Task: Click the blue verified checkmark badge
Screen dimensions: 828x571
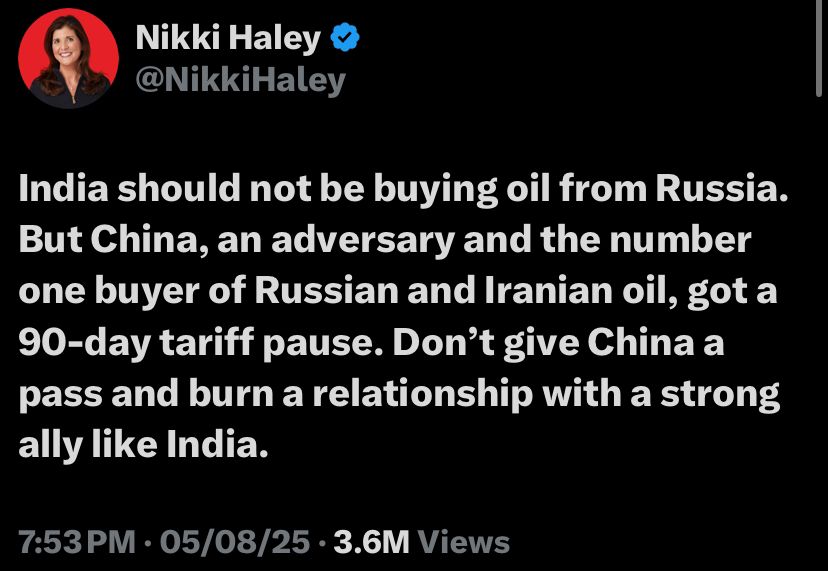Action: pyautogui.click(x=345, y=38)
